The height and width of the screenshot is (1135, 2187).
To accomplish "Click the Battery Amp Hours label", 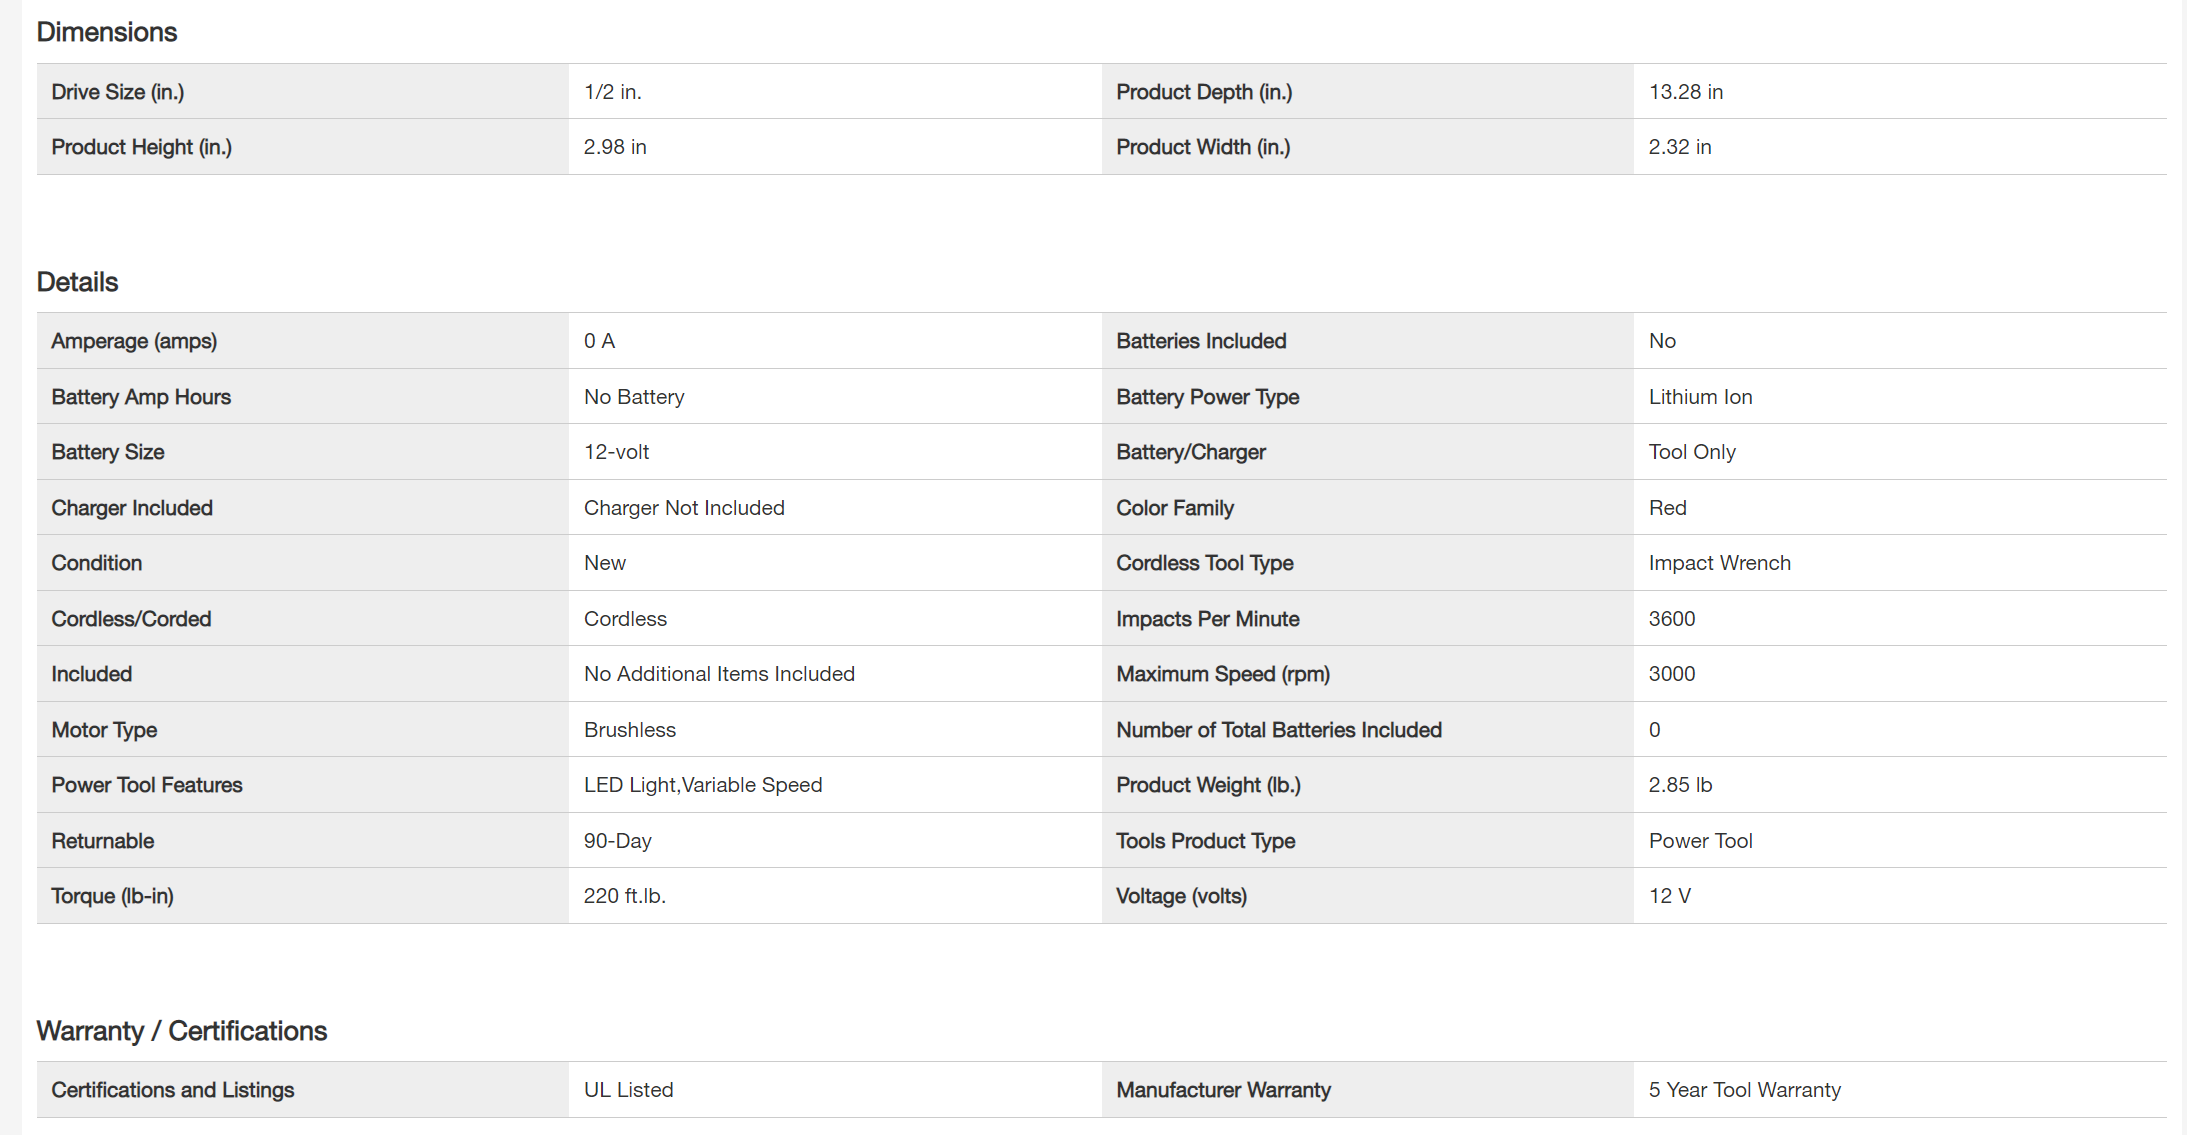I will [140, 397].
